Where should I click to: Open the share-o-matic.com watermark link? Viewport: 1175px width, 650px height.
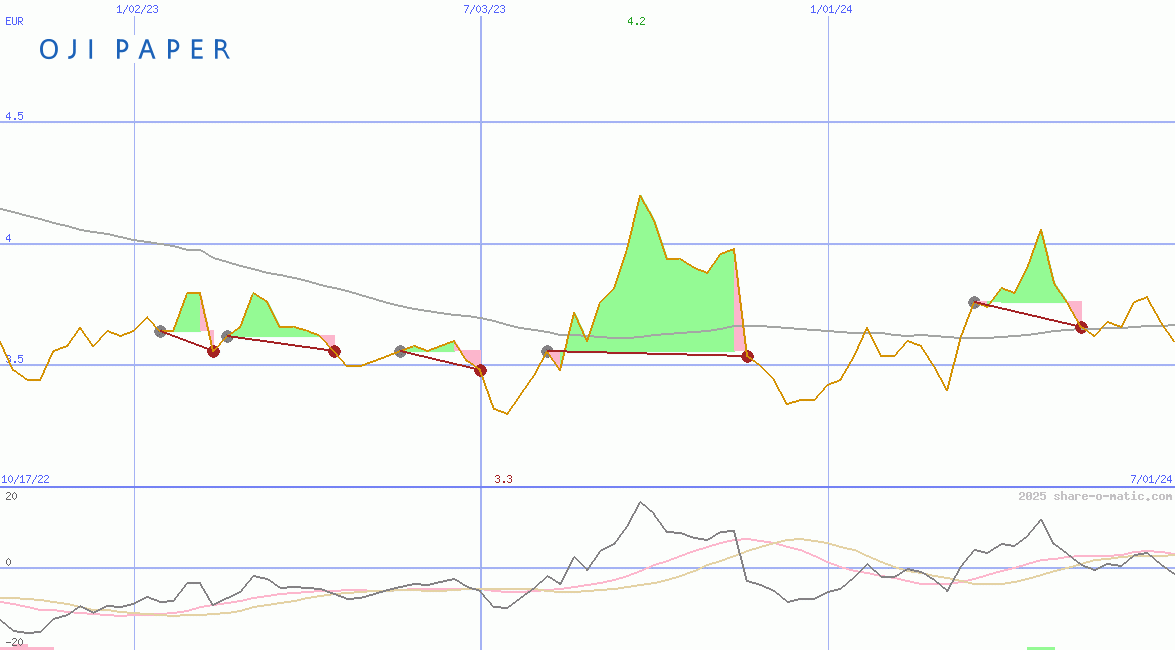click(x=1095, y=496)
